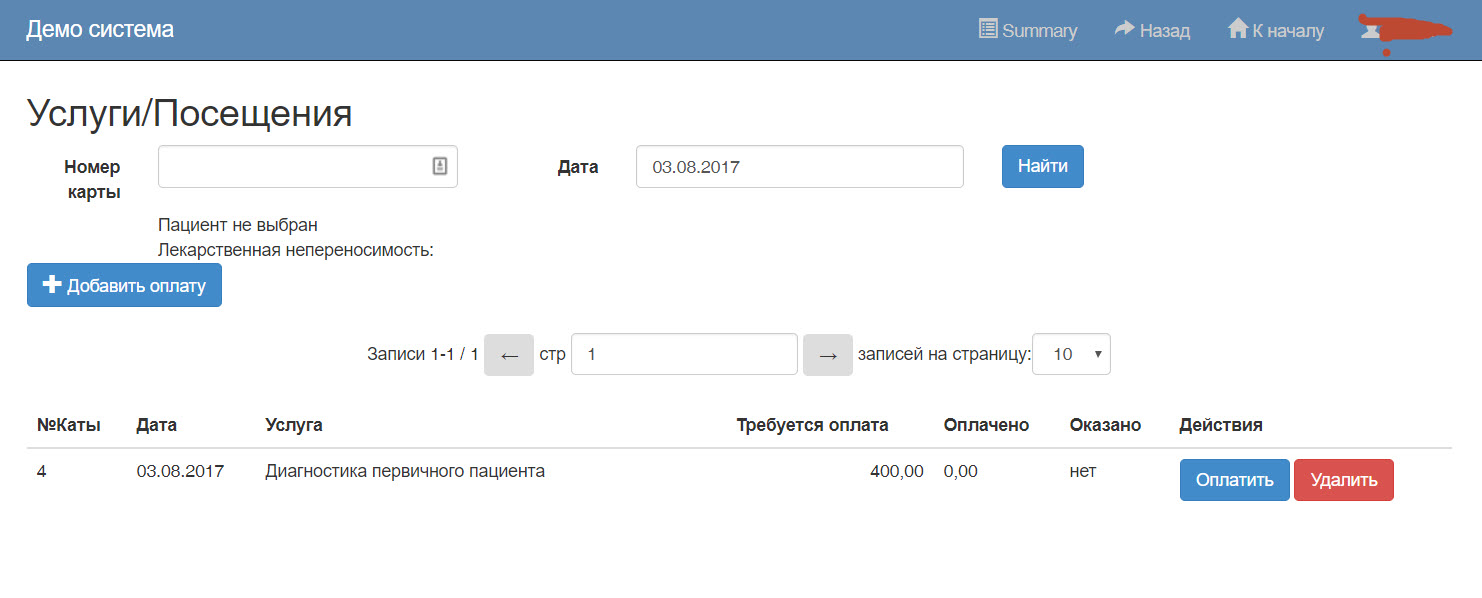
Task: Click the page number input field
Action: click(683, 354)
